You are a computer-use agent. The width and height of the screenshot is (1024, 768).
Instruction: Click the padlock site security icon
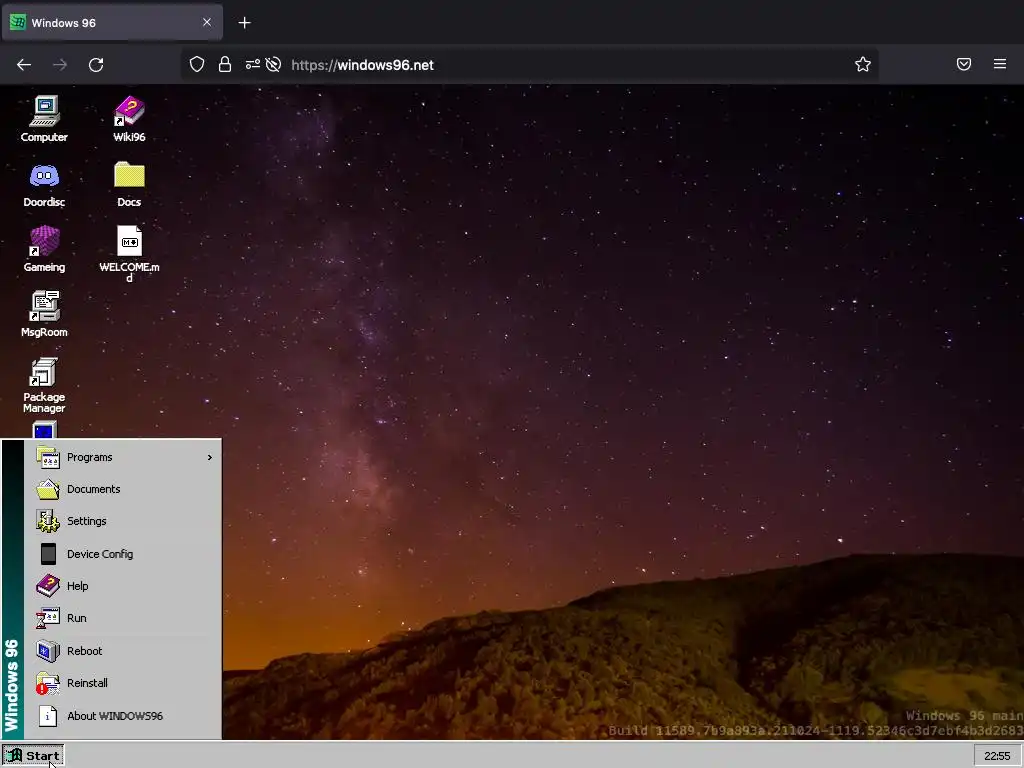[225, 64]
